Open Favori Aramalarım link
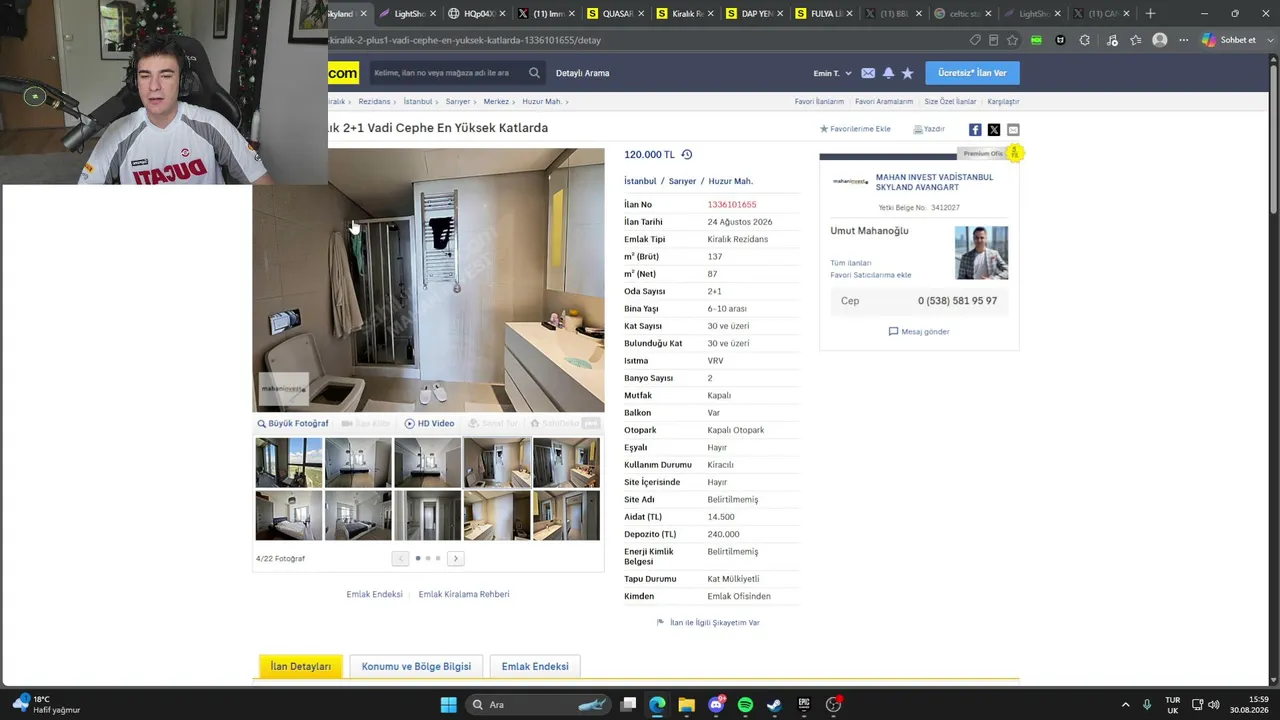Viewport: 1280px width, 720px height. (x=884, y=102)
